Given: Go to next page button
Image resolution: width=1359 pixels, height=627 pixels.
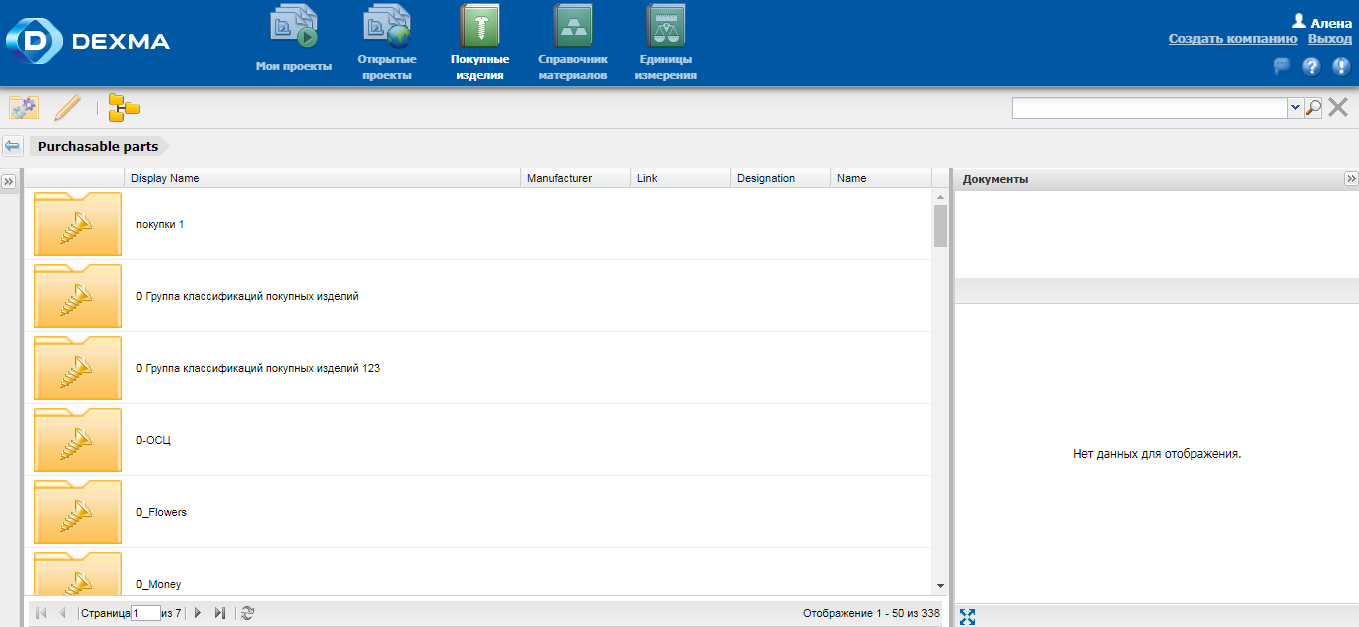Looking at the screenshot, I should [x=198, y=613].
